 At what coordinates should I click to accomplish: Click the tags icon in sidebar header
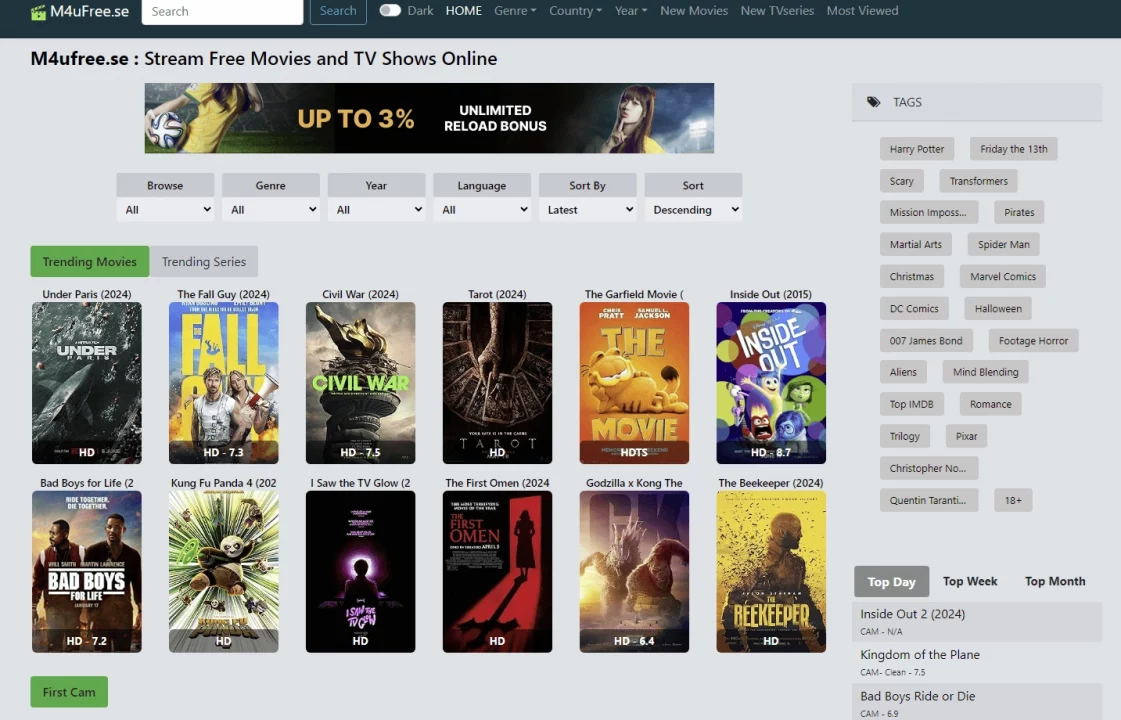873,102
